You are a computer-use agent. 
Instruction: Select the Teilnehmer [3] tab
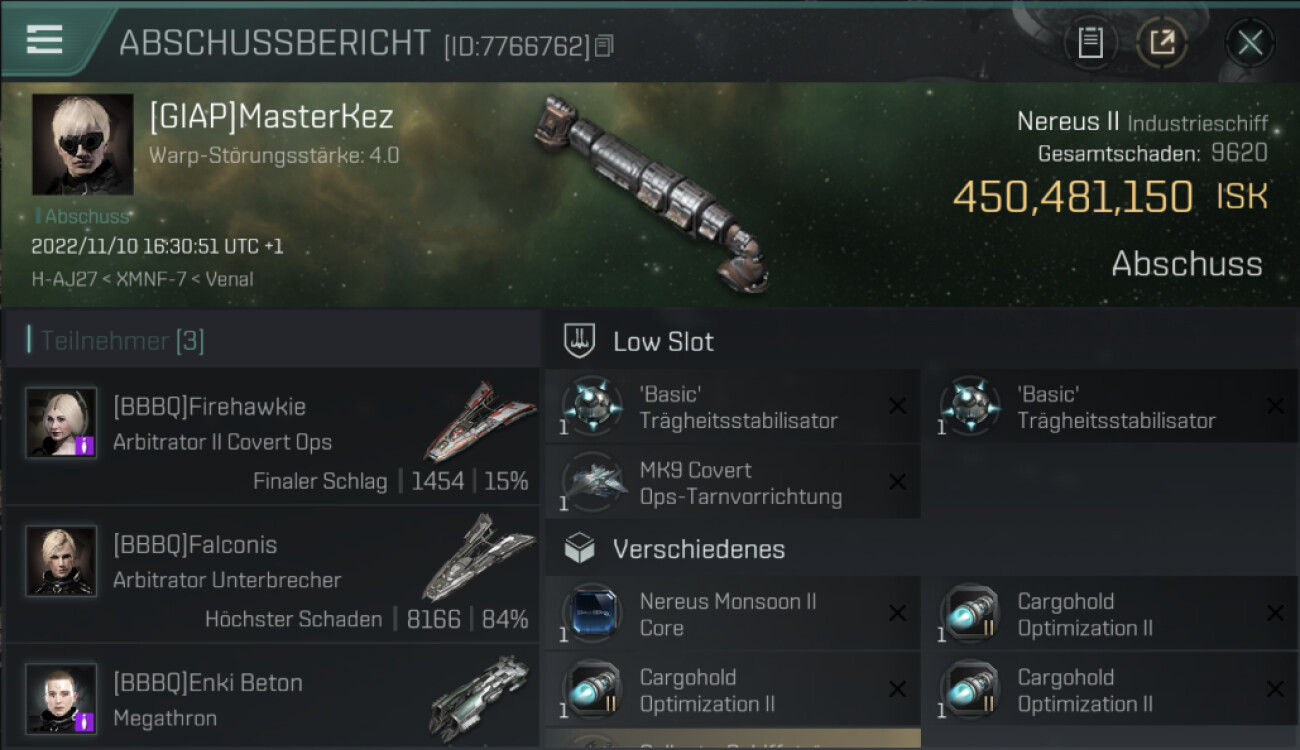click(x=122, y=341)
